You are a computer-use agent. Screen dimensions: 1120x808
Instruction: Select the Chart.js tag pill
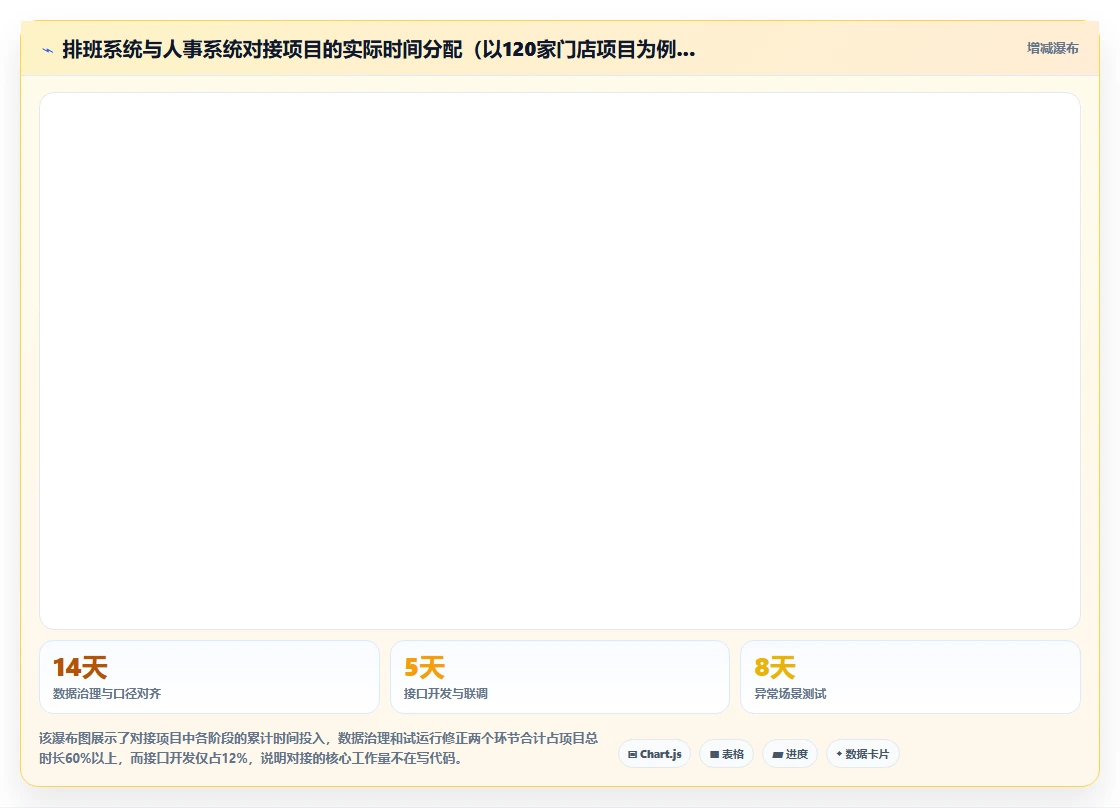tap(654, 754)
